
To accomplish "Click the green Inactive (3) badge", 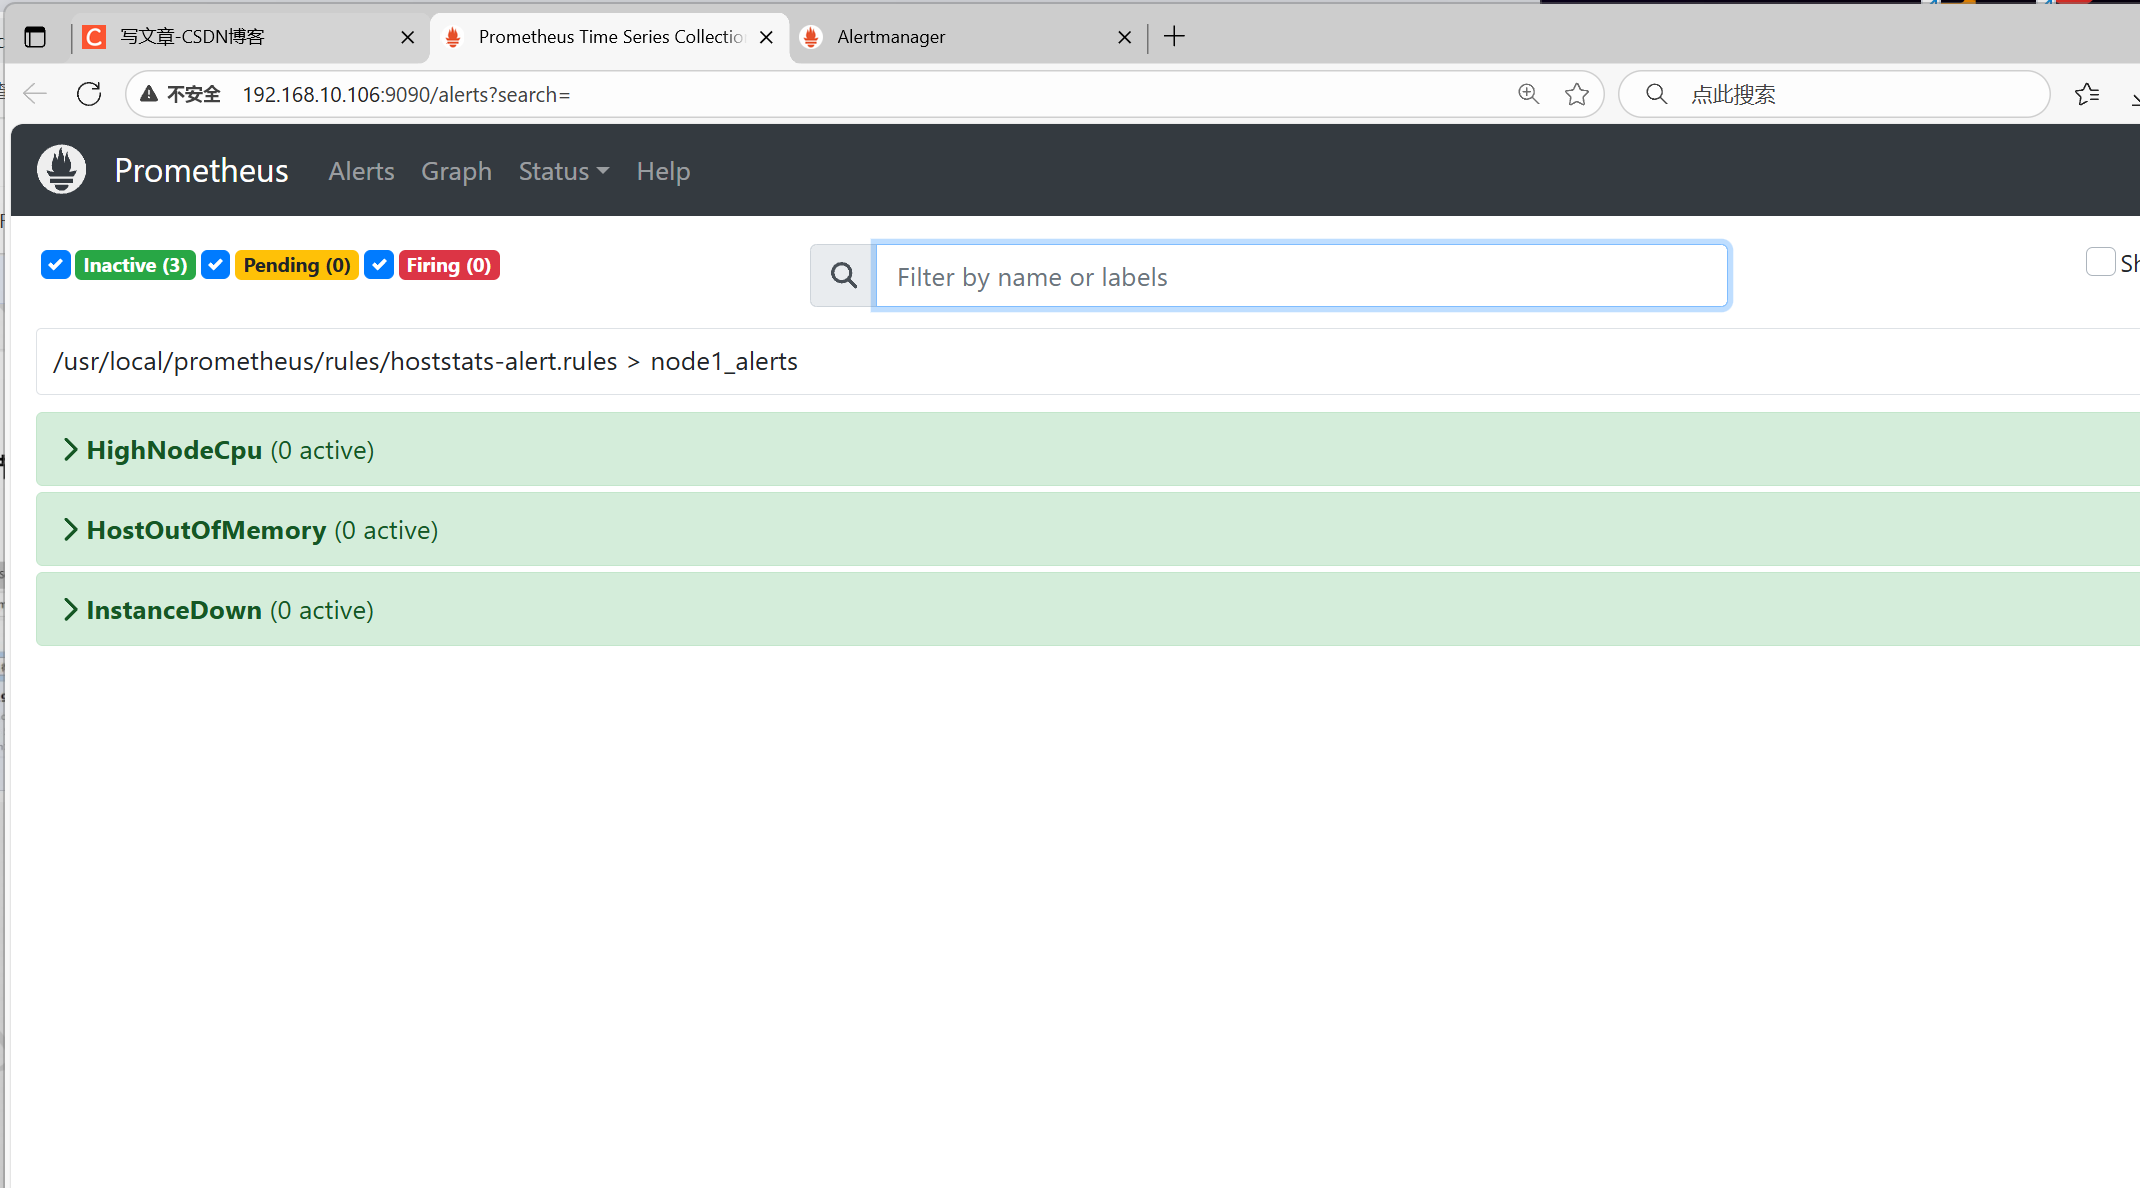I will click(x=135, y=265).
